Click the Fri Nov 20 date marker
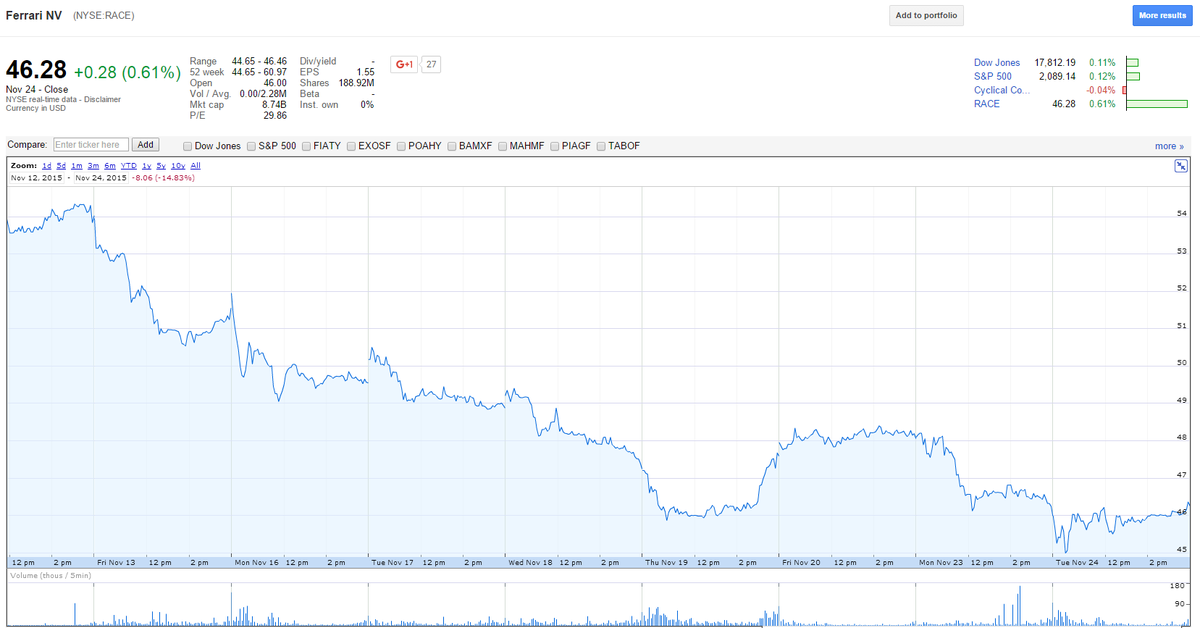The height and width of the screenshot is (628, 1200). coord(801,562)
